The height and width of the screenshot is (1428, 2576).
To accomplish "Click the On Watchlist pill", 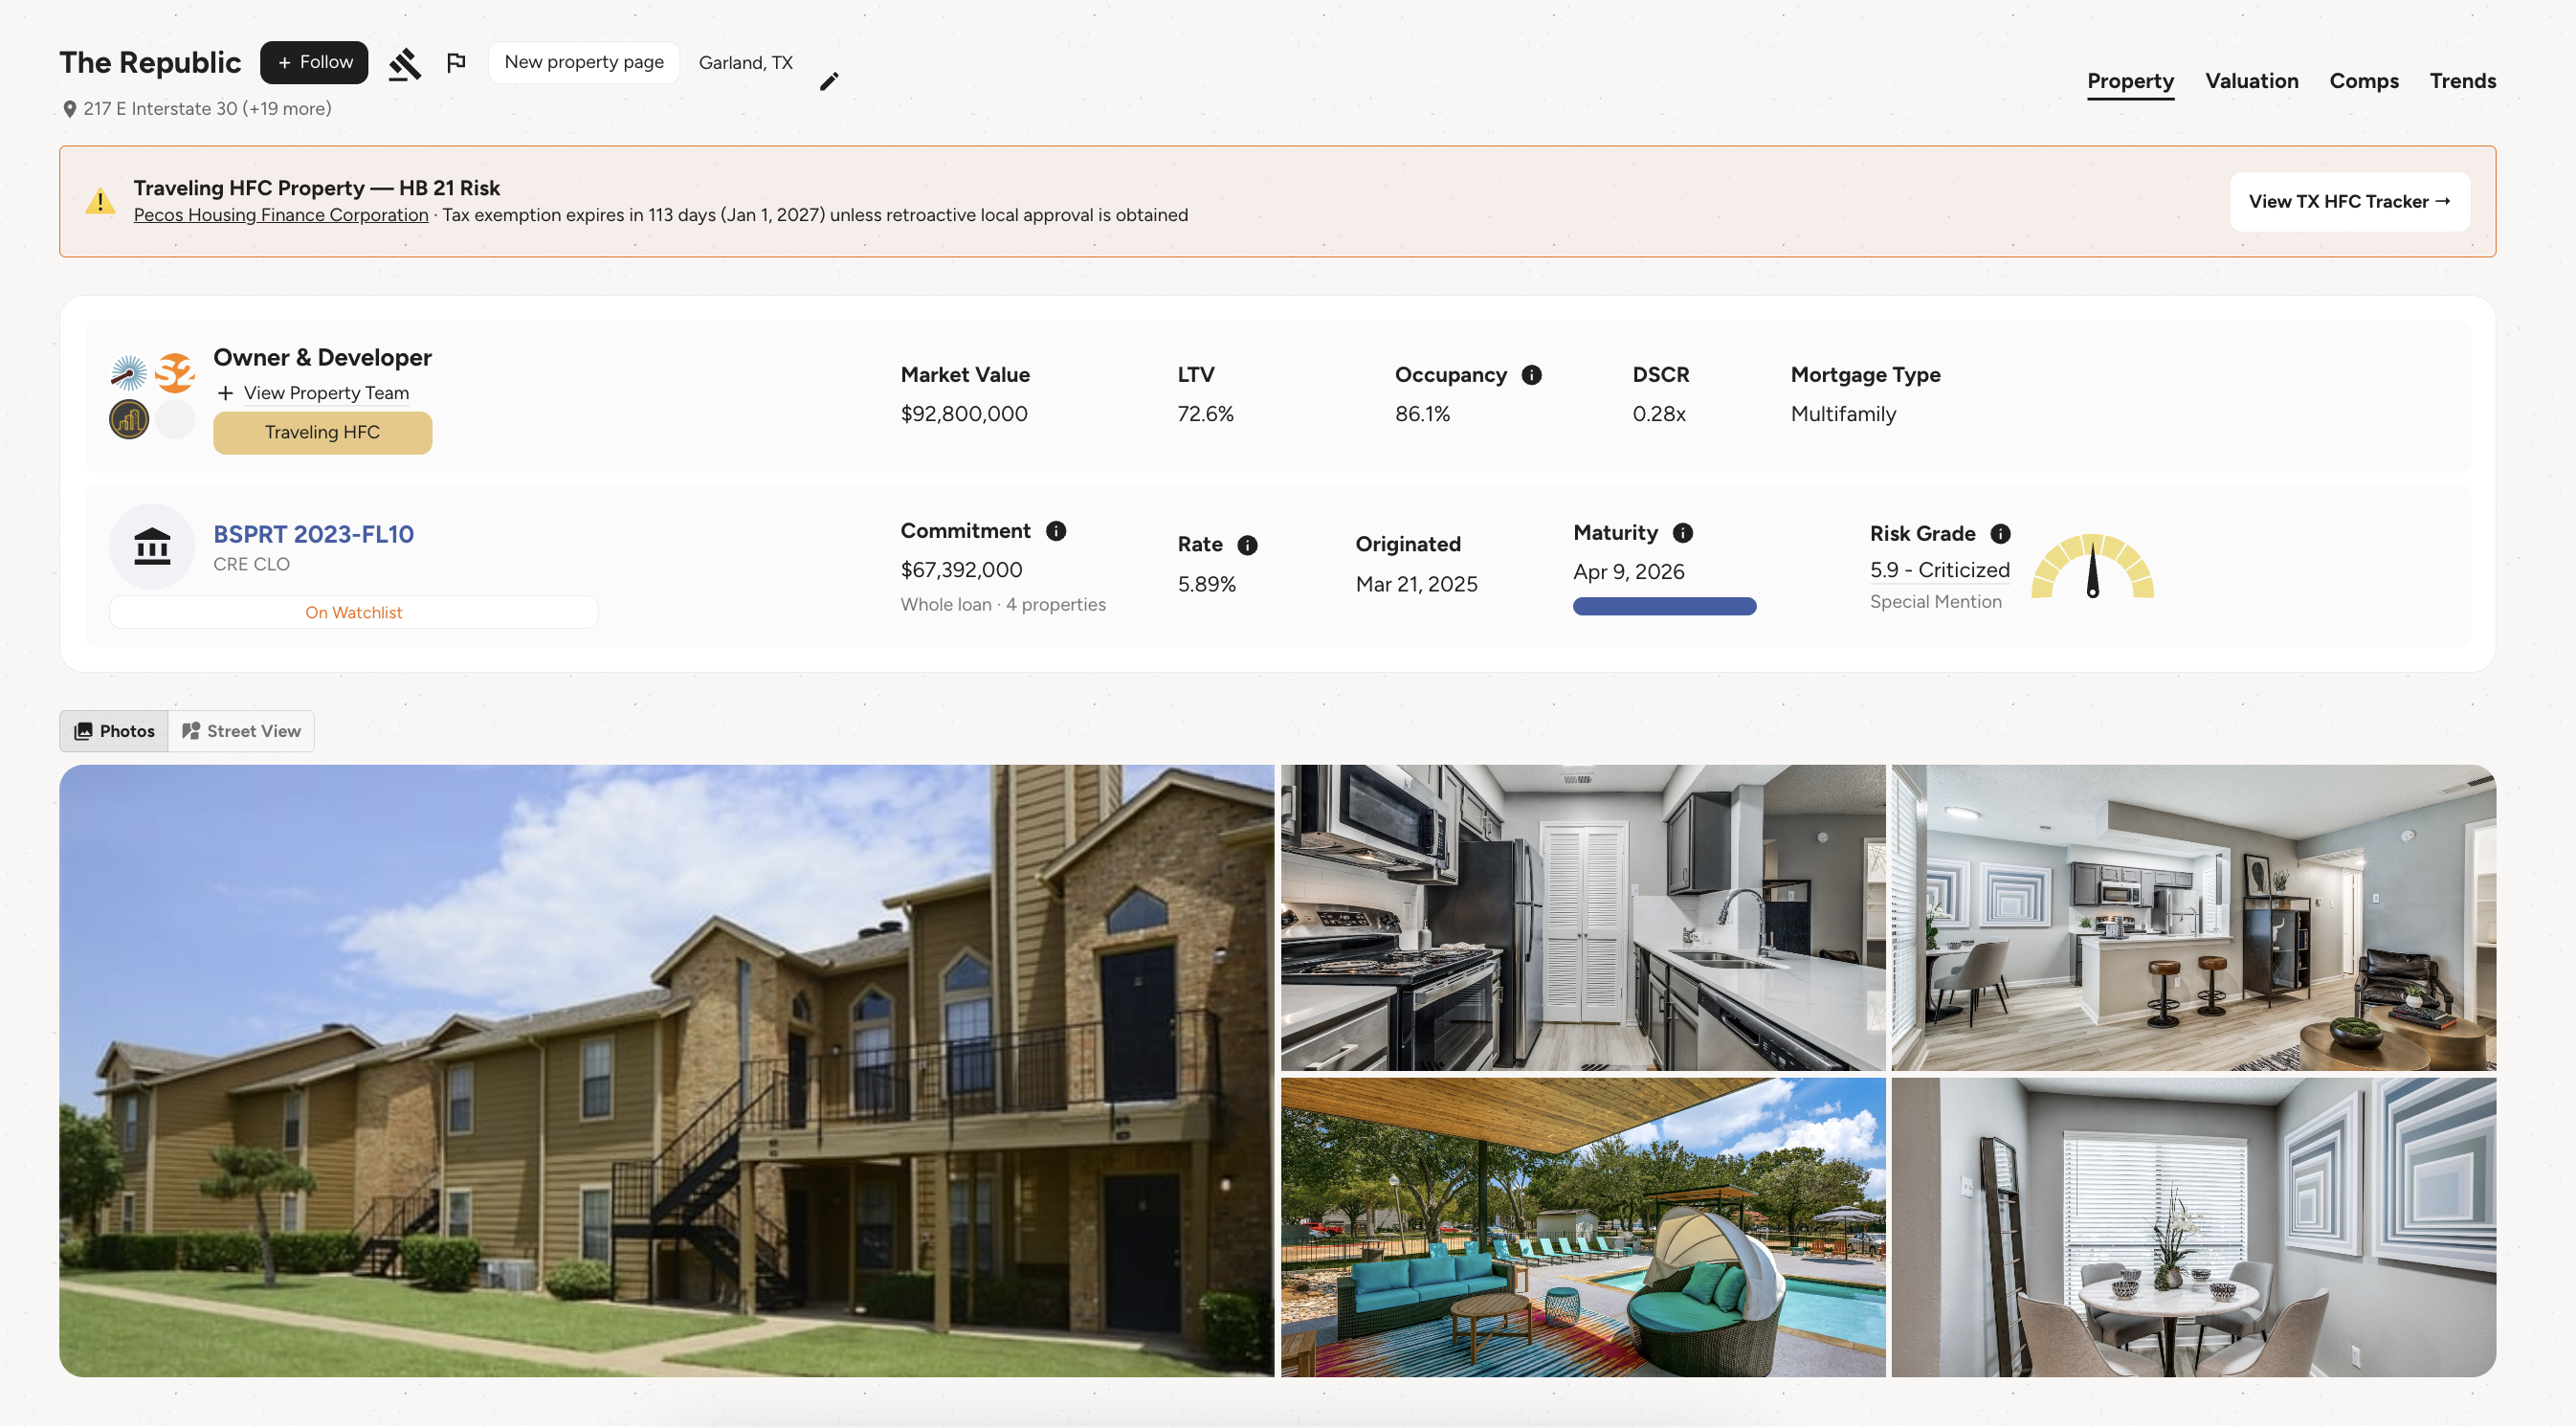I will pyautogui.click(x=353, y=612).
